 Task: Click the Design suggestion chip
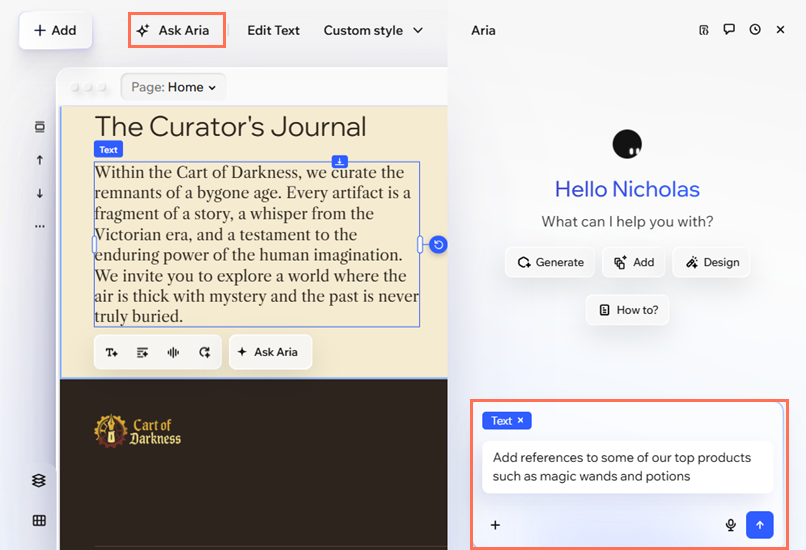tap(711, 262)
